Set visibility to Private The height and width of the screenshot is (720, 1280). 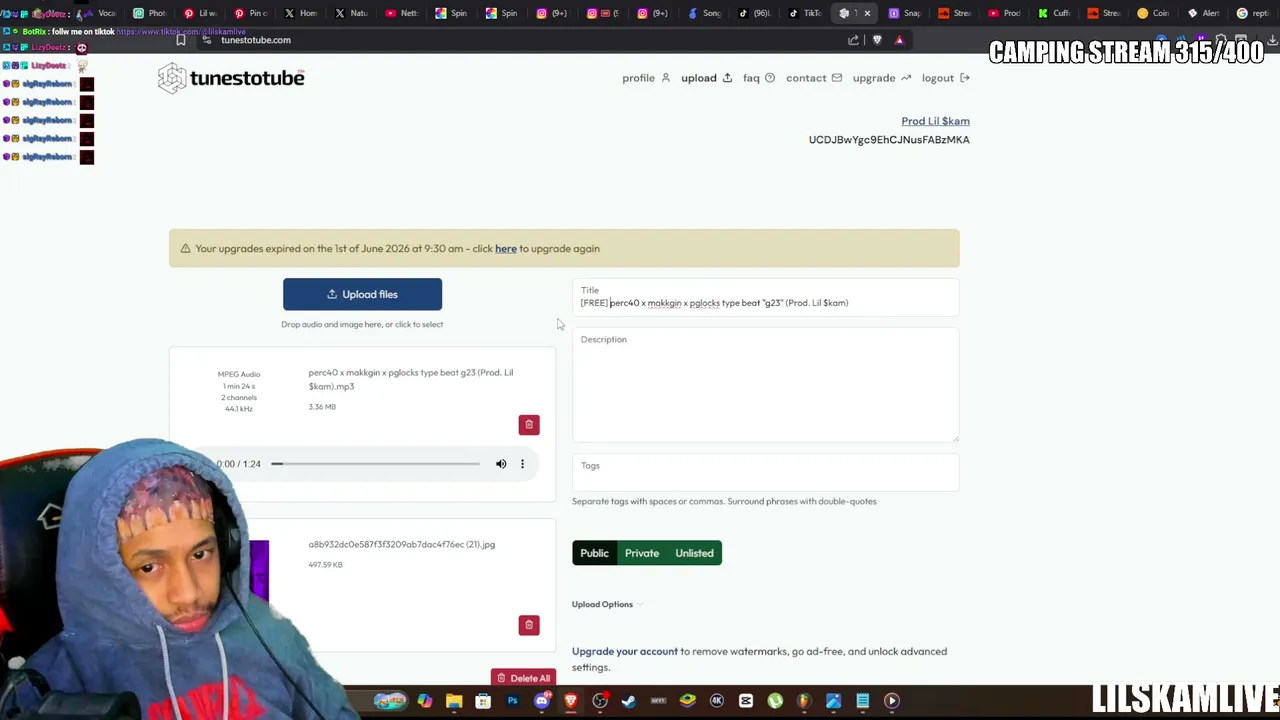click(642, 553)
